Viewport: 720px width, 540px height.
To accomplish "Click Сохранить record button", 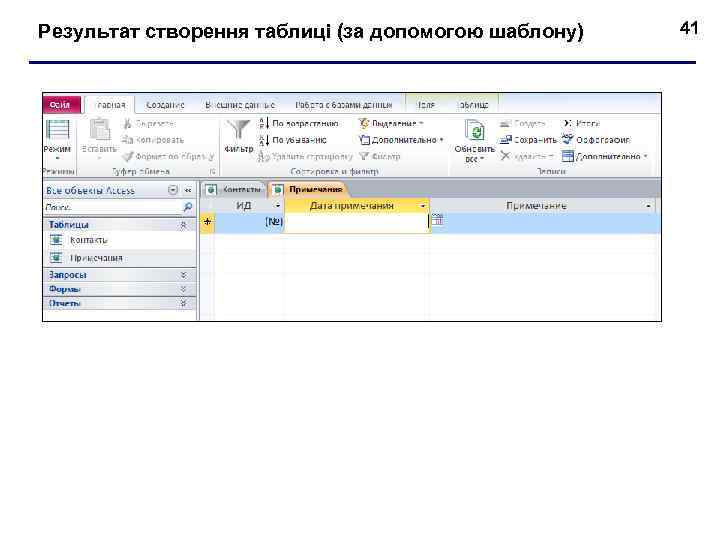I will click(x=529, y=140).
